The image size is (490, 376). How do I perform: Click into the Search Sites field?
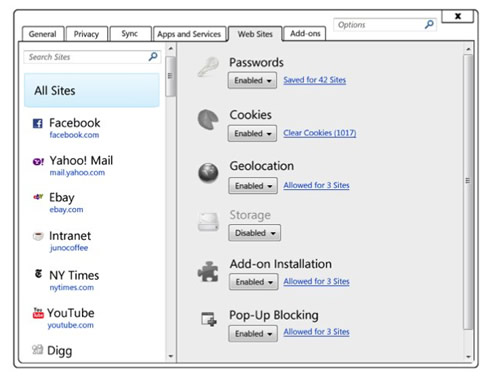click(92, 57)
